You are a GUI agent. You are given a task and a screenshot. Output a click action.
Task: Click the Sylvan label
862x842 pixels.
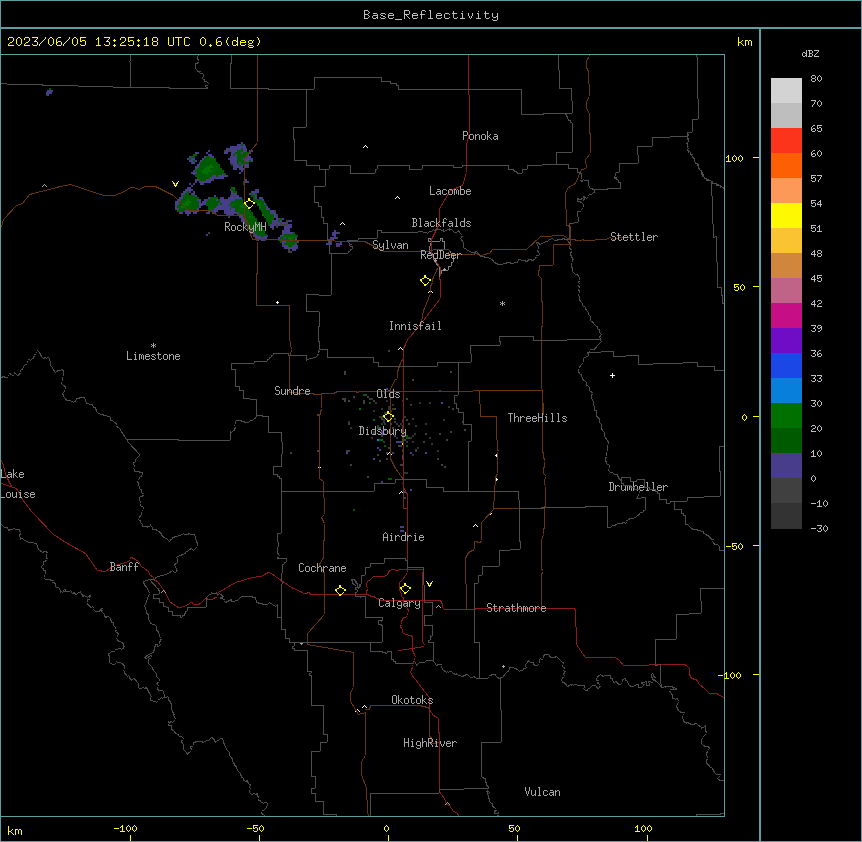point(390,245)
